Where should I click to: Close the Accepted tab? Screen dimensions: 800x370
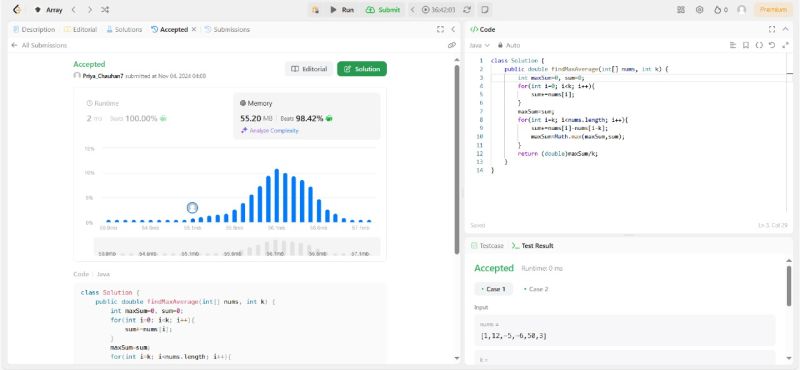click(194, 30)
